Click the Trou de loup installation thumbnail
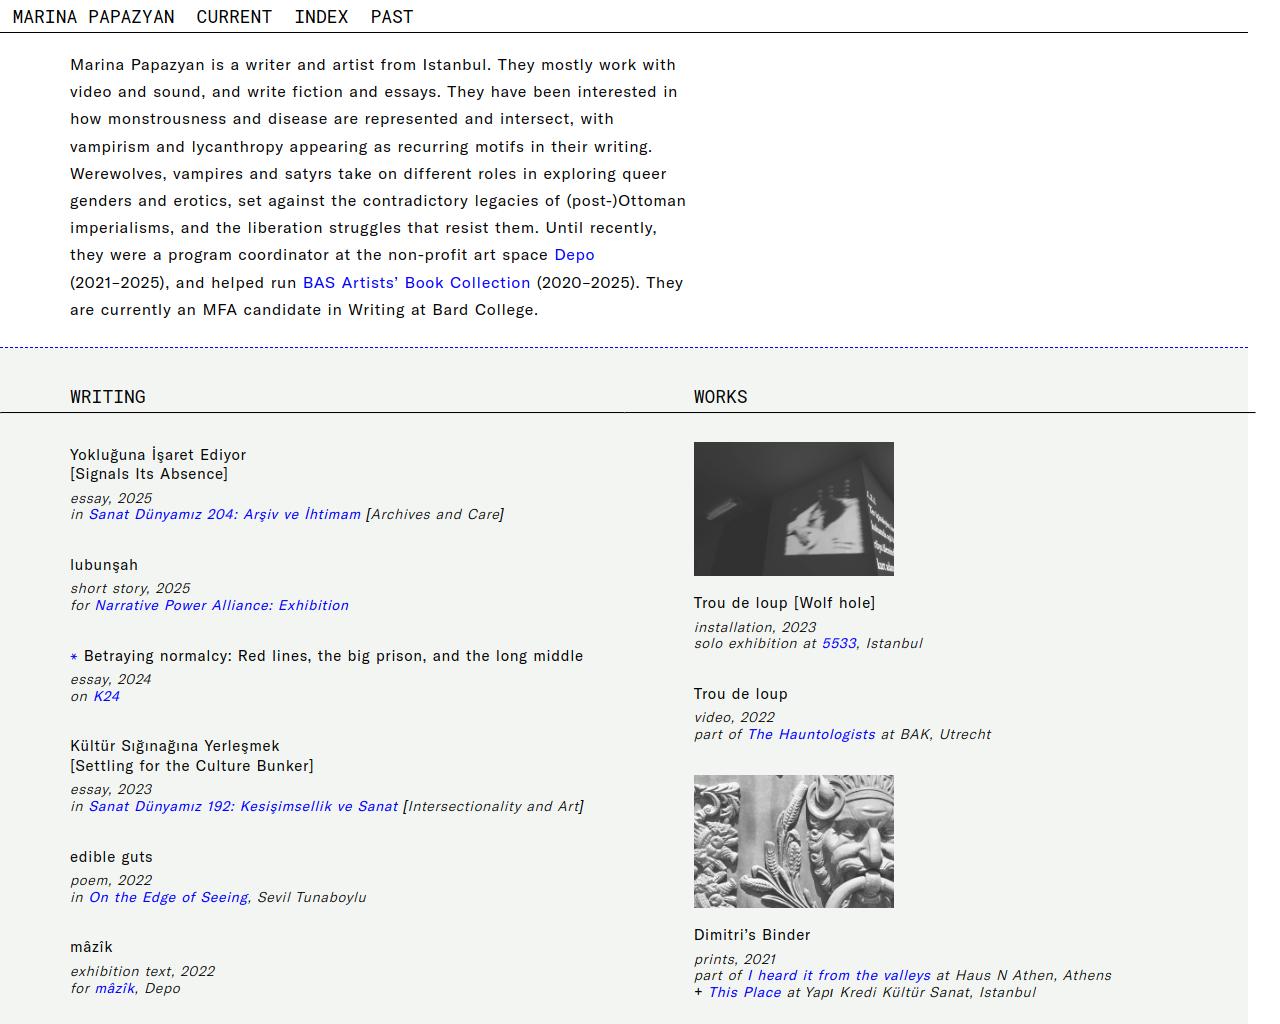The width and height of the screenshot is (1280, 1024). [x=793, y=509]
